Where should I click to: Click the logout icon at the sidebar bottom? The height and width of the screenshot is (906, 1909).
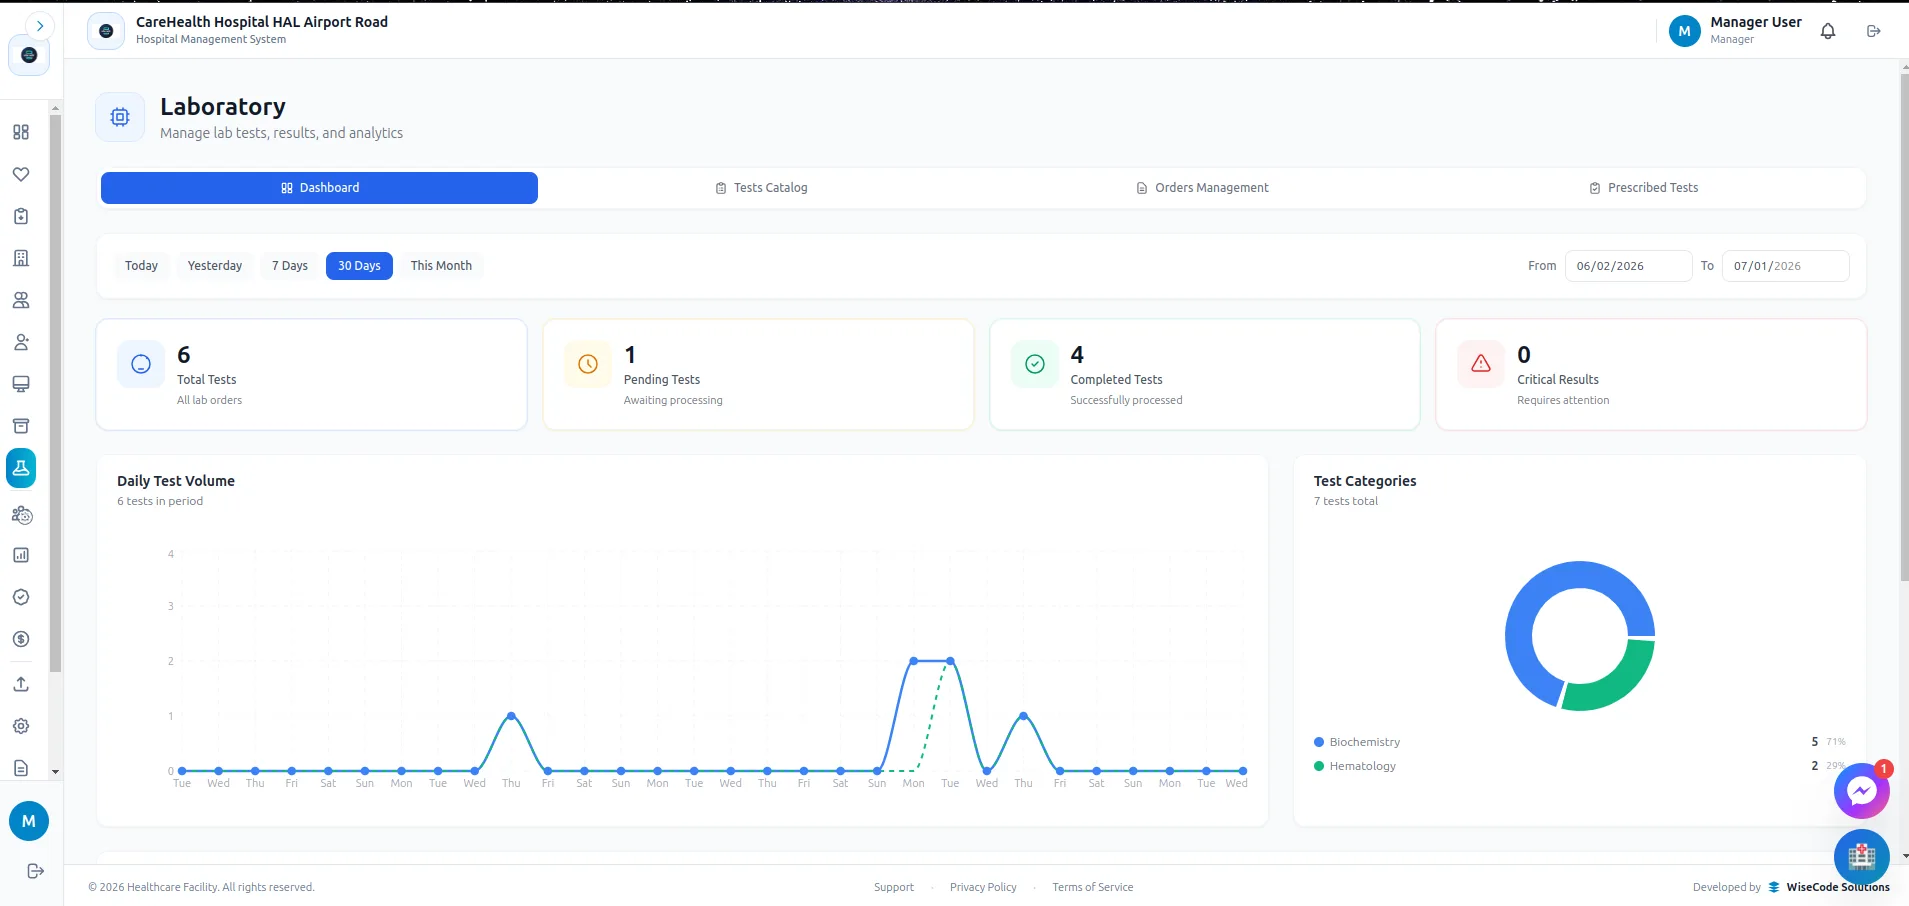point(35,871)
